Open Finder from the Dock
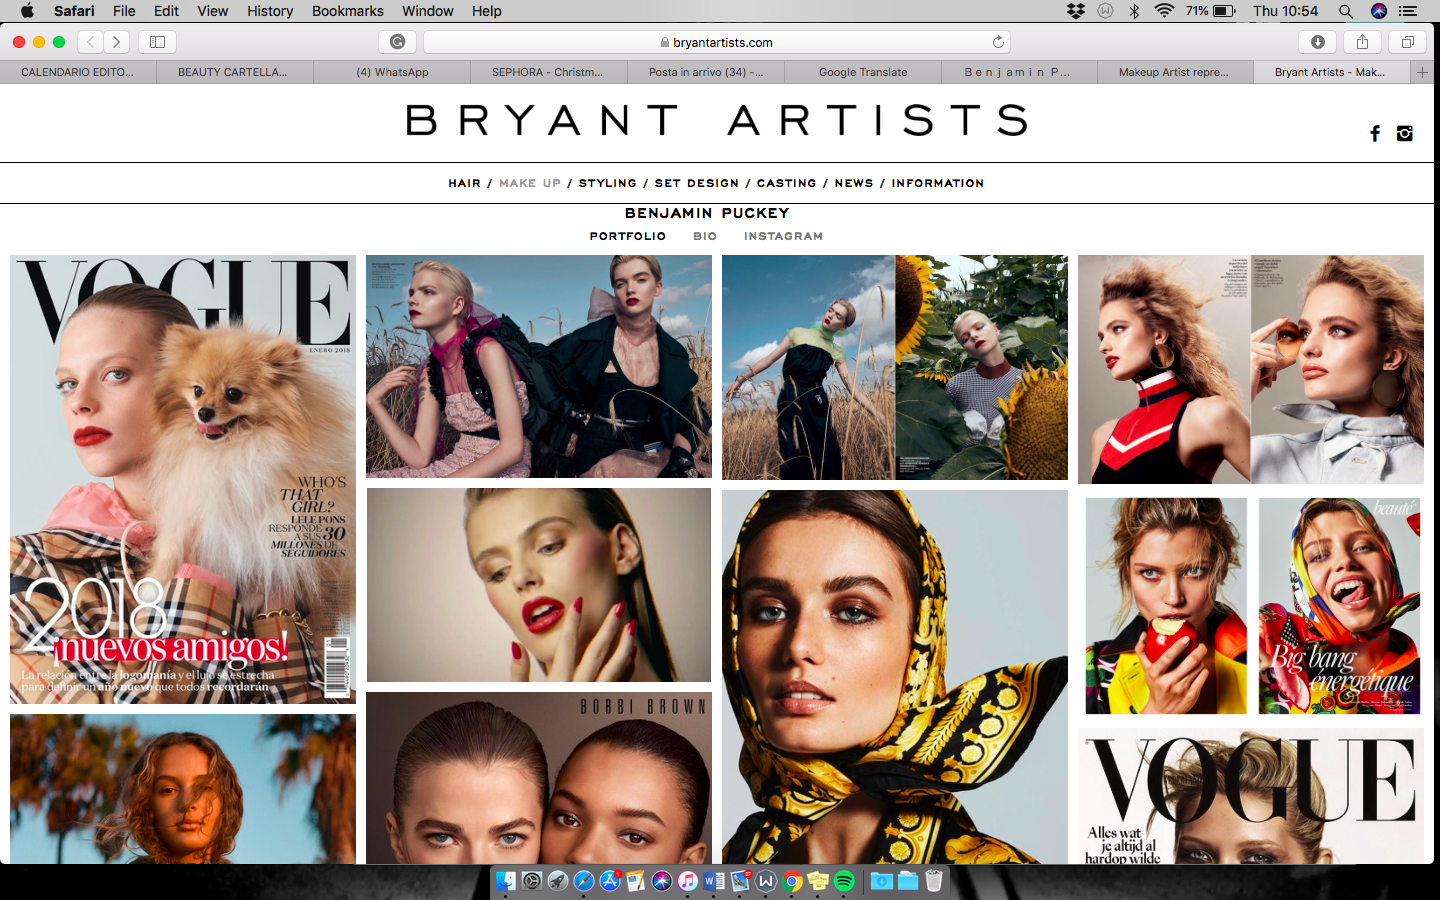Viewport: 1440px width, 900px height. click(x=506, y=881)
